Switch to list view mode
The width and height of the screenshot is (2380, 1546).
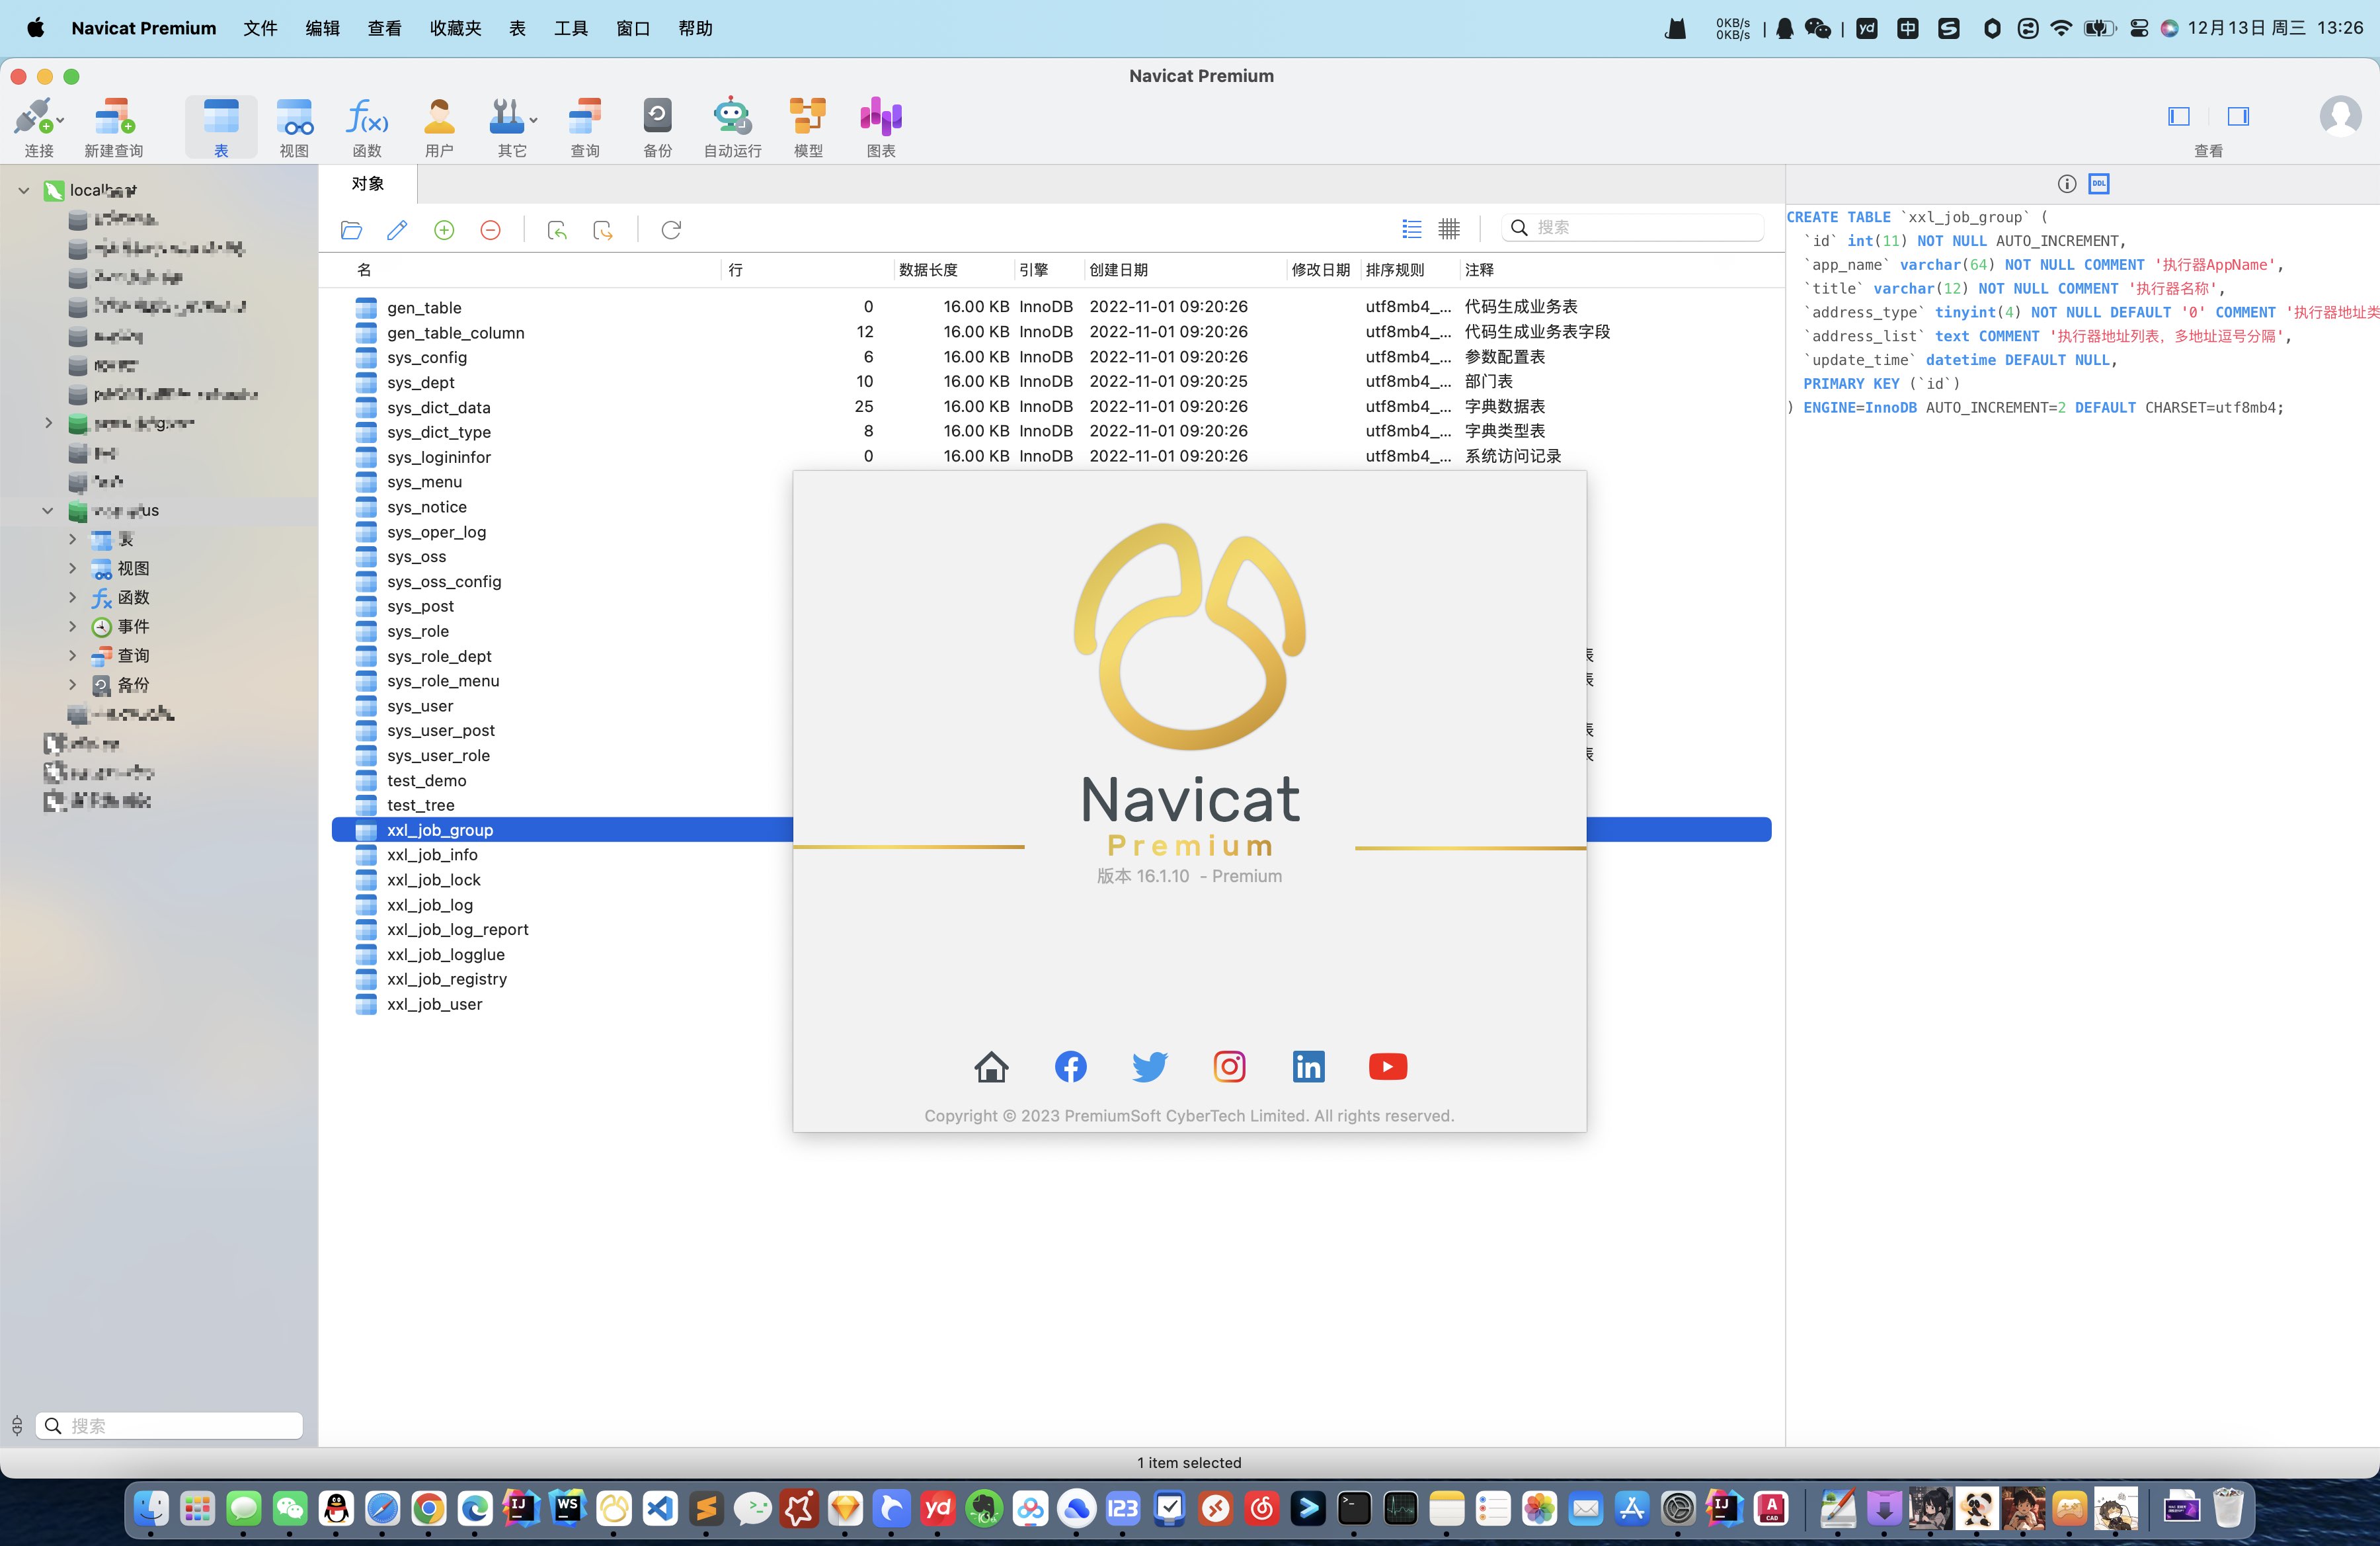tap(1412, 229)
